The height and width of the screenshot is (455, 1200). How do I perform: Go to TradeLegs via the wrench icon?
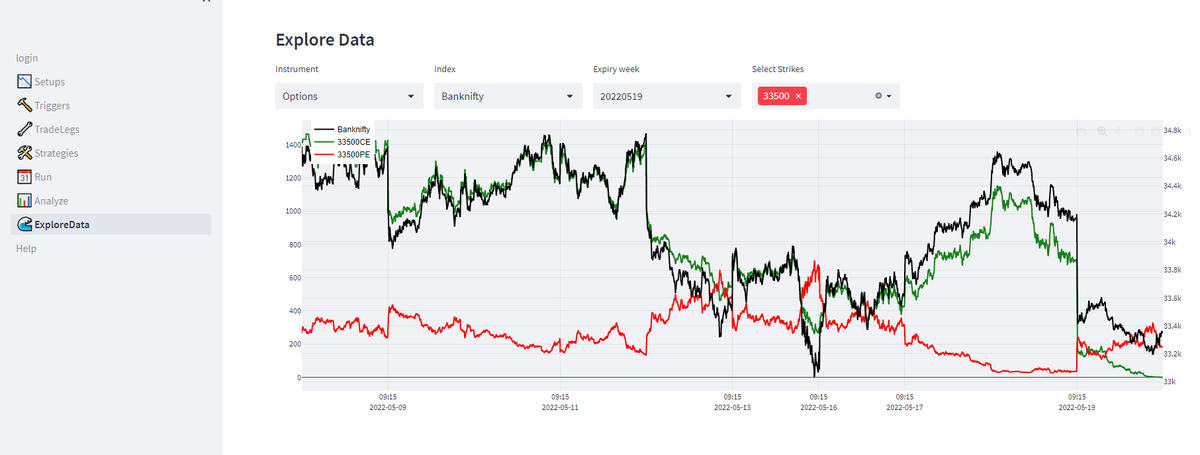click(x=25, y=129)
